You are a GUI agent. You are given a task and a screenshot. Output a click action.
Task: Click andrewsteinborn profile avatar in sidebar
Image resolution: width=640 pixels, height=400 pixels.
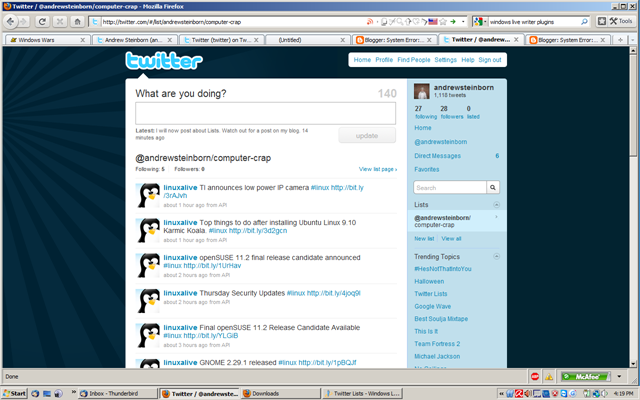[x=422, y=91]
